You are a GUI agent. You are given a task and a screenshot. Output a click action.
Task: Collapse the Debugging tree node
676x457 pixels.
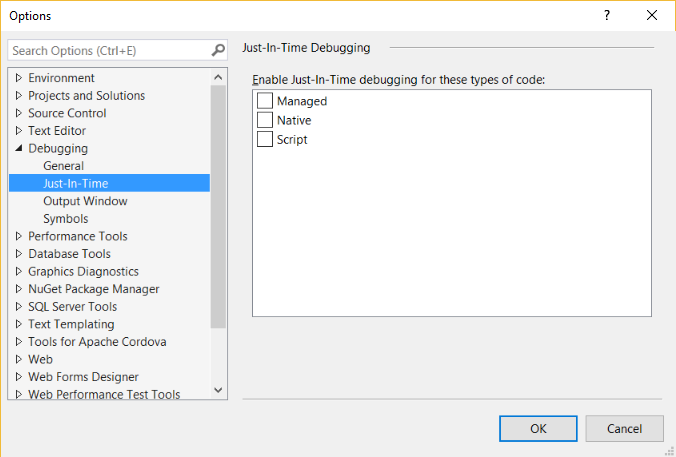coord(19,149)
